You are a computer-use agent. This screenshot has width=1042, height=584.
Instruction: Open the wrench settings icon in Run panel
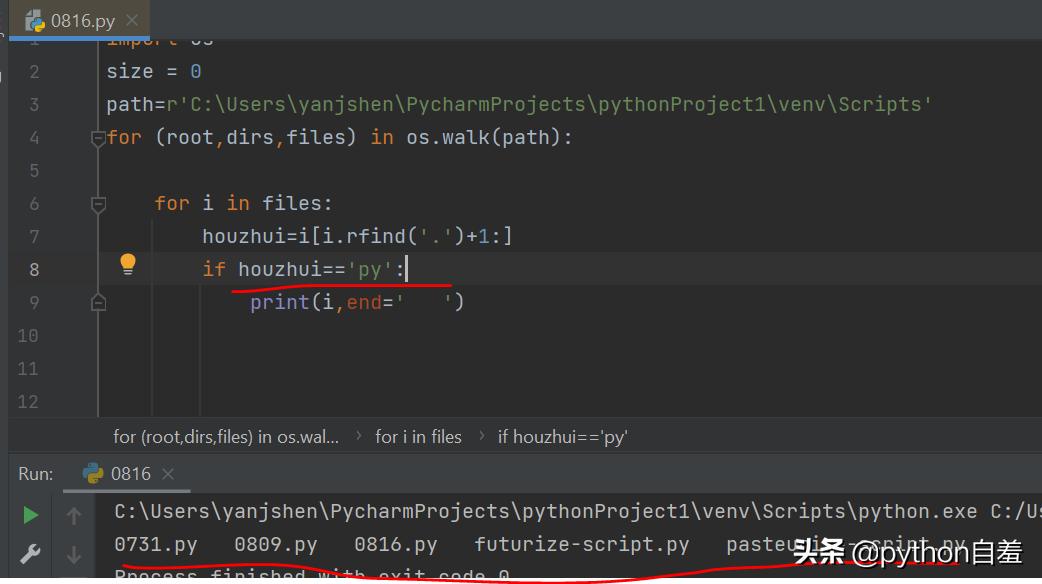31,553
